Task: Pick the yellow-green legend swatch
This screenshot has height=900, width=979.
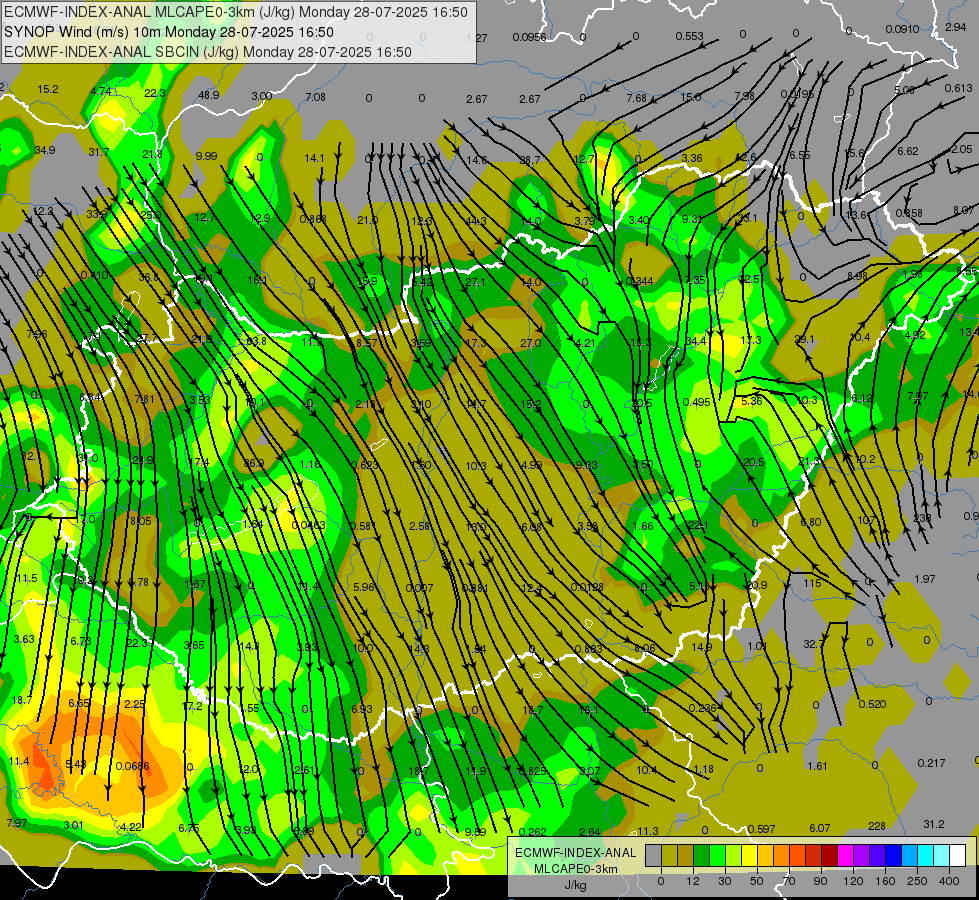Action: coord(734,855)
